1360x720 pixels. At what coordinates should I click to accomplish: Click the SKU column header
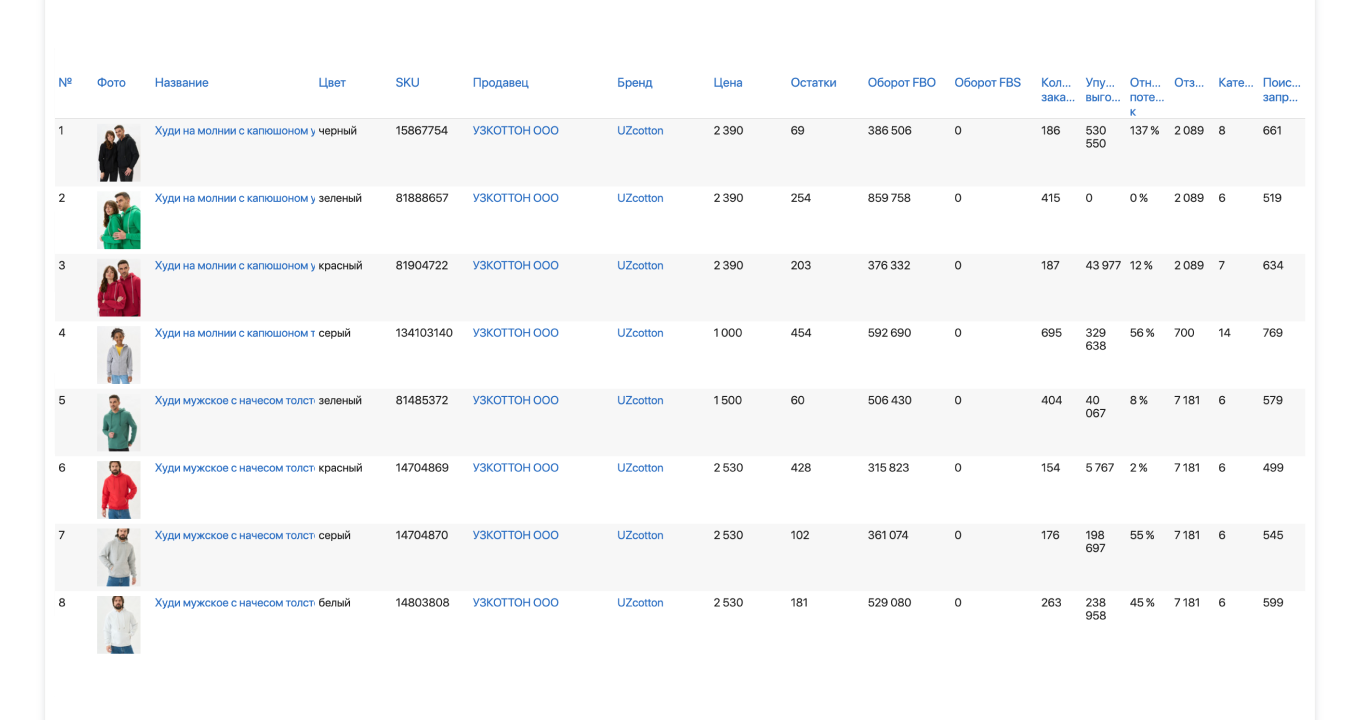point(407,83)
